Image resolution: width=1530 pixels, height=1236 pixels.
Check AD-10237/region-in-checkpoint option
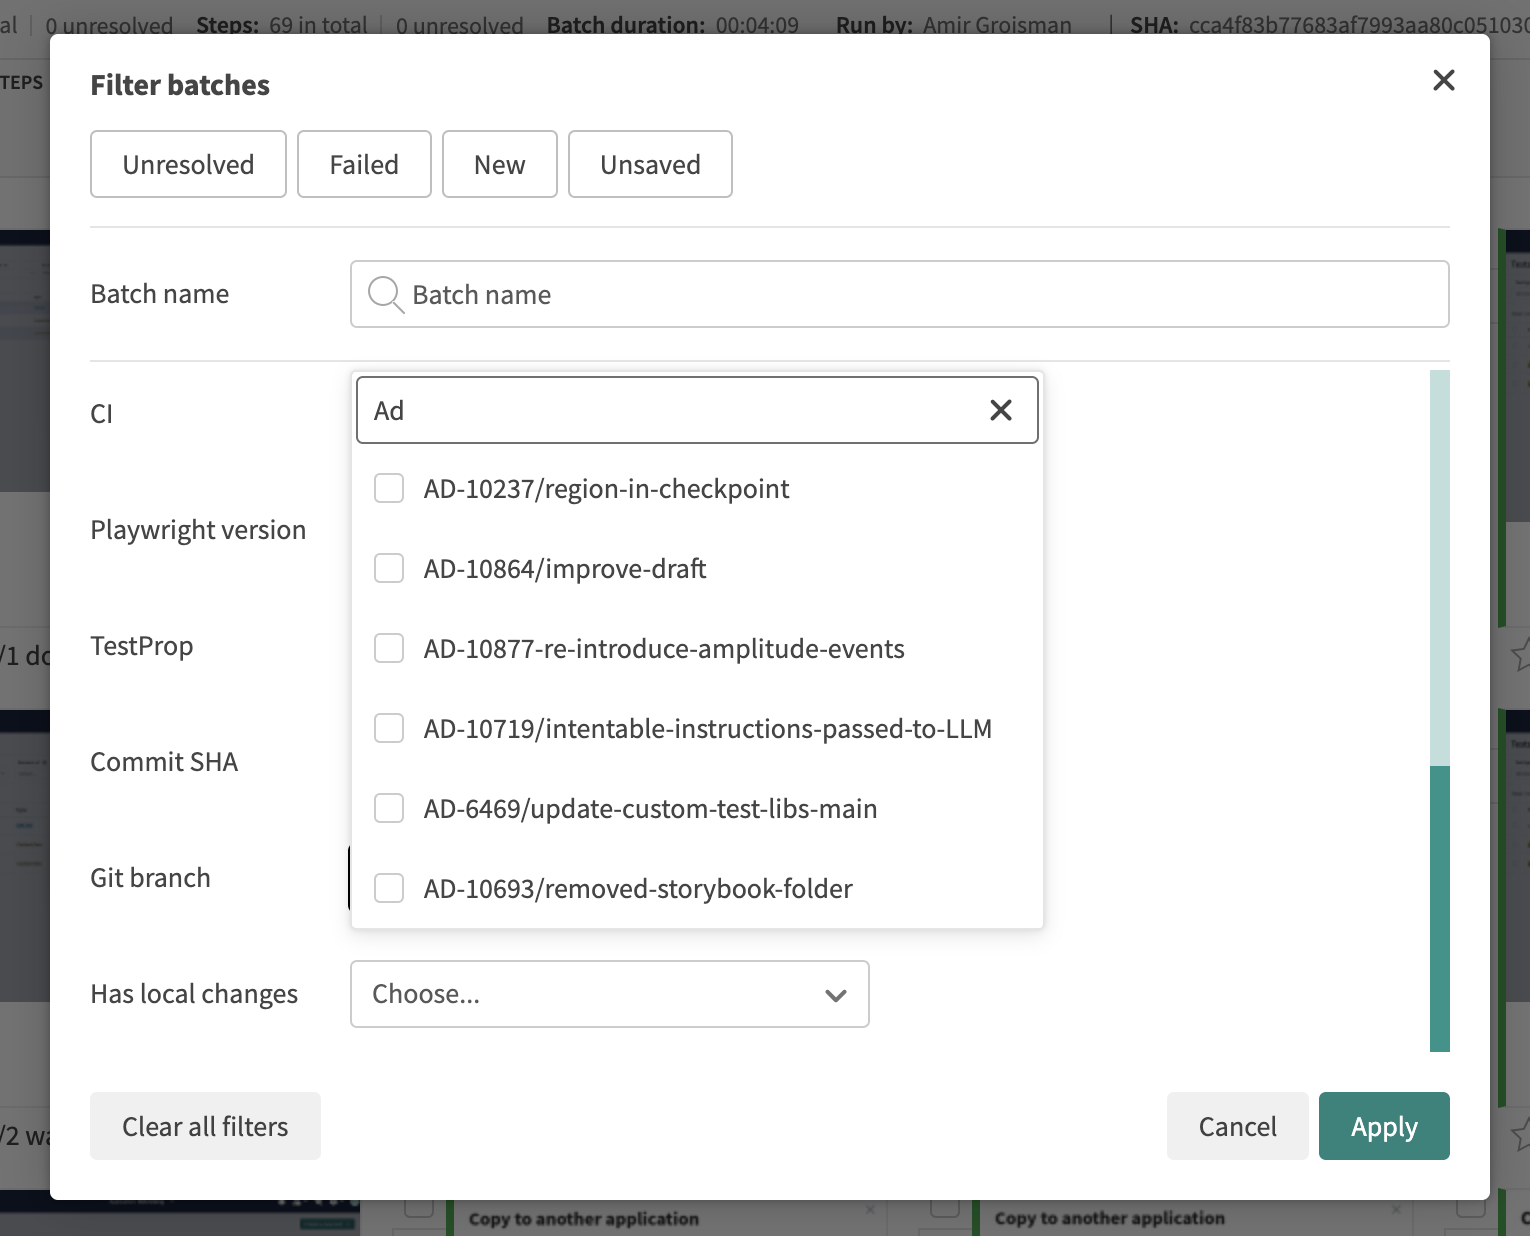(x=389, y=489)
